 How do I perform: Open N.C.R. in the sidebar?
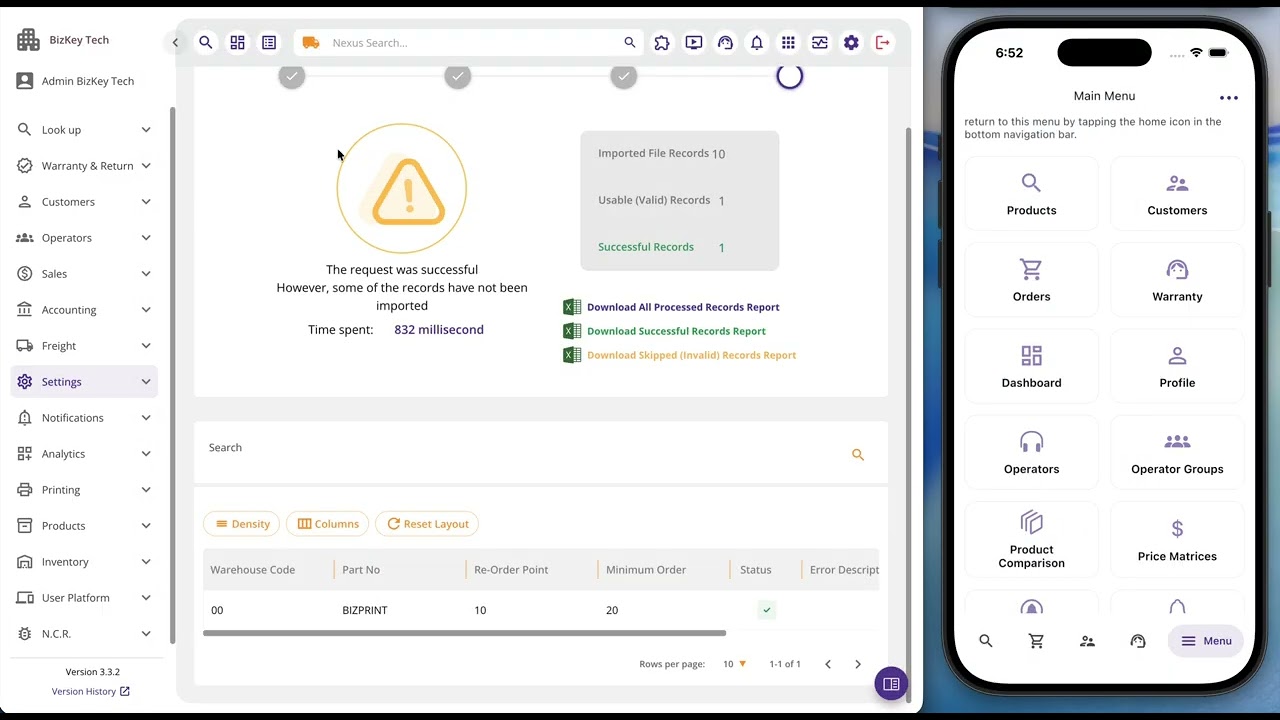(x=85, y=634)
